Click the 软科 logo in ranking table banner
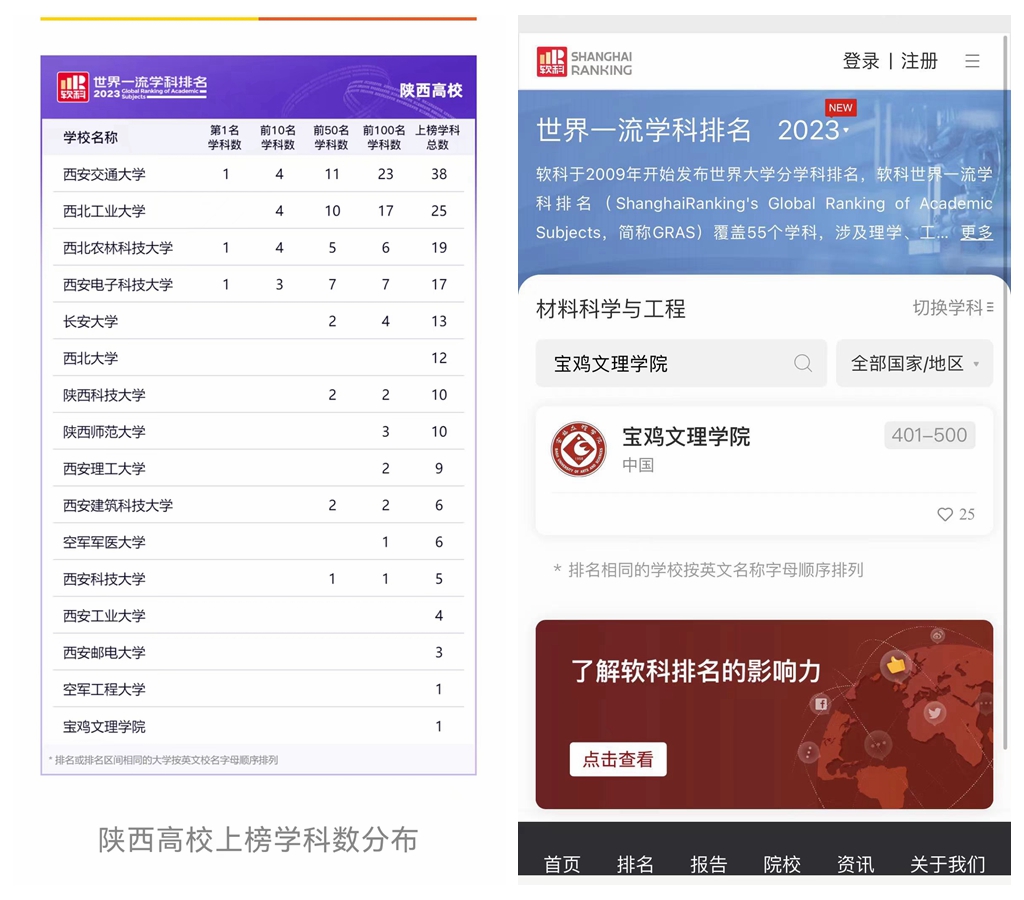The height and width of the screenshot is (900, 1024). coord(73,87)
